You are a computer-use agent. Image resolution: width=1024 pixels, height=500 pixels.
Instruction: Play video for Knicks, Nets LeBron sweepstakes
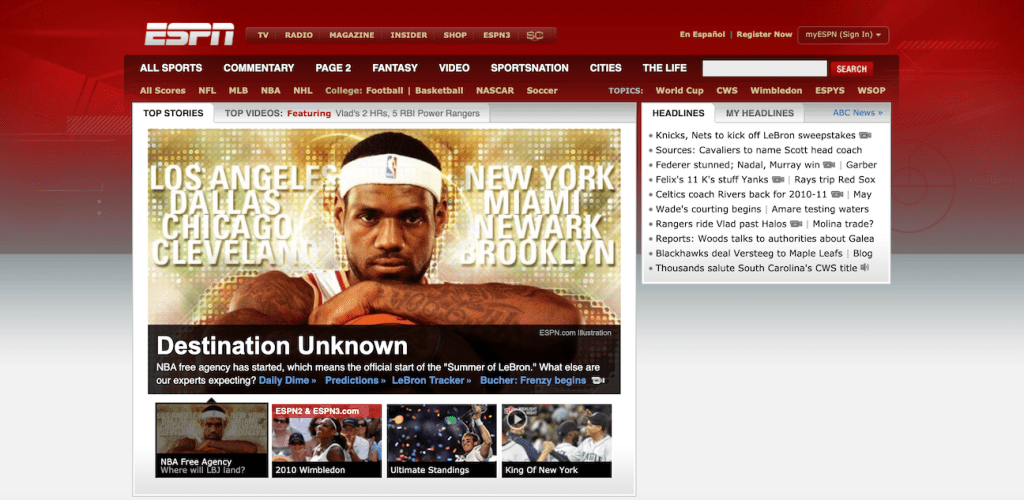click(865, 135)
